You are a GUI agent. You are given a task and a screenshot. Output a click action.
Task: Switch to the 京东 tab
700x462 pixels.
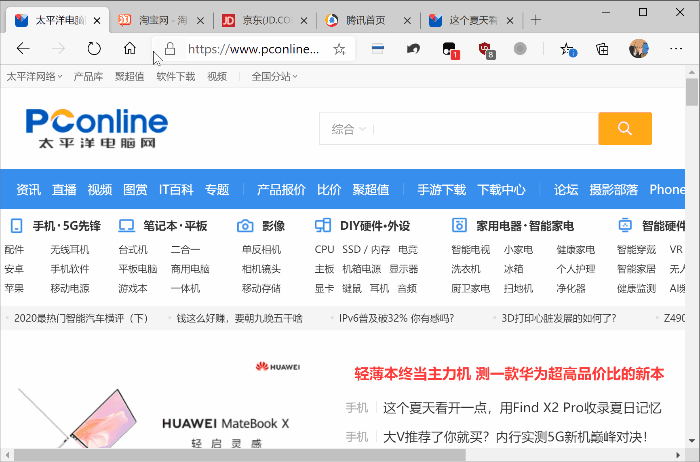coord(265,20)
